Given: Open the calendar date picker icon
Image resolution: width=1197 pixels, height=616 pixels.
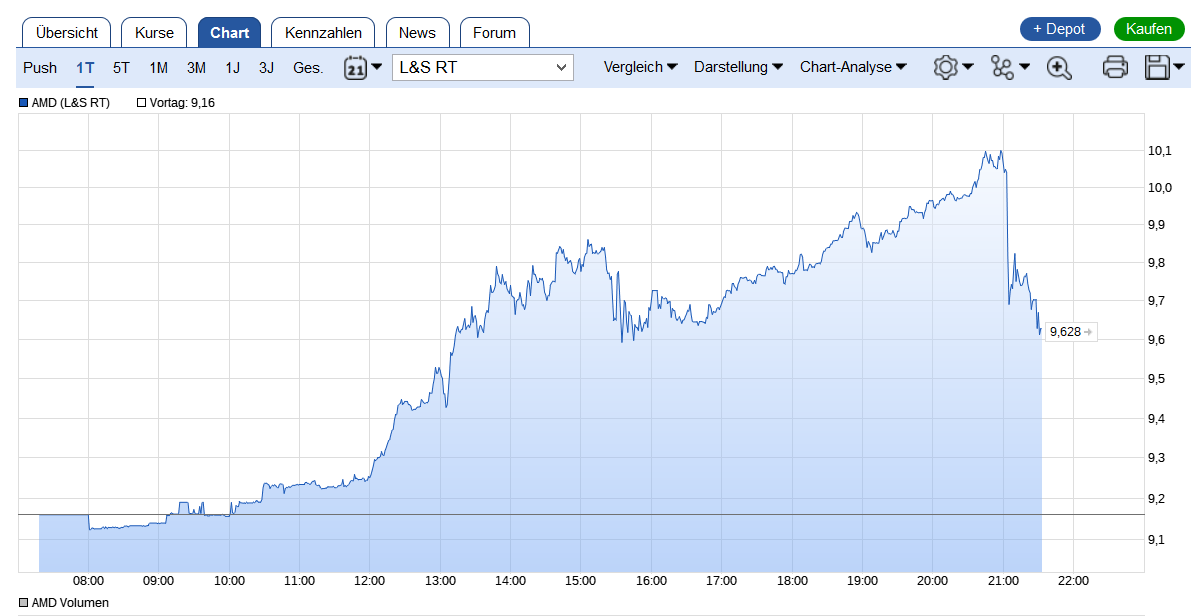Looking at the screenshot, I should click(356, 67).
